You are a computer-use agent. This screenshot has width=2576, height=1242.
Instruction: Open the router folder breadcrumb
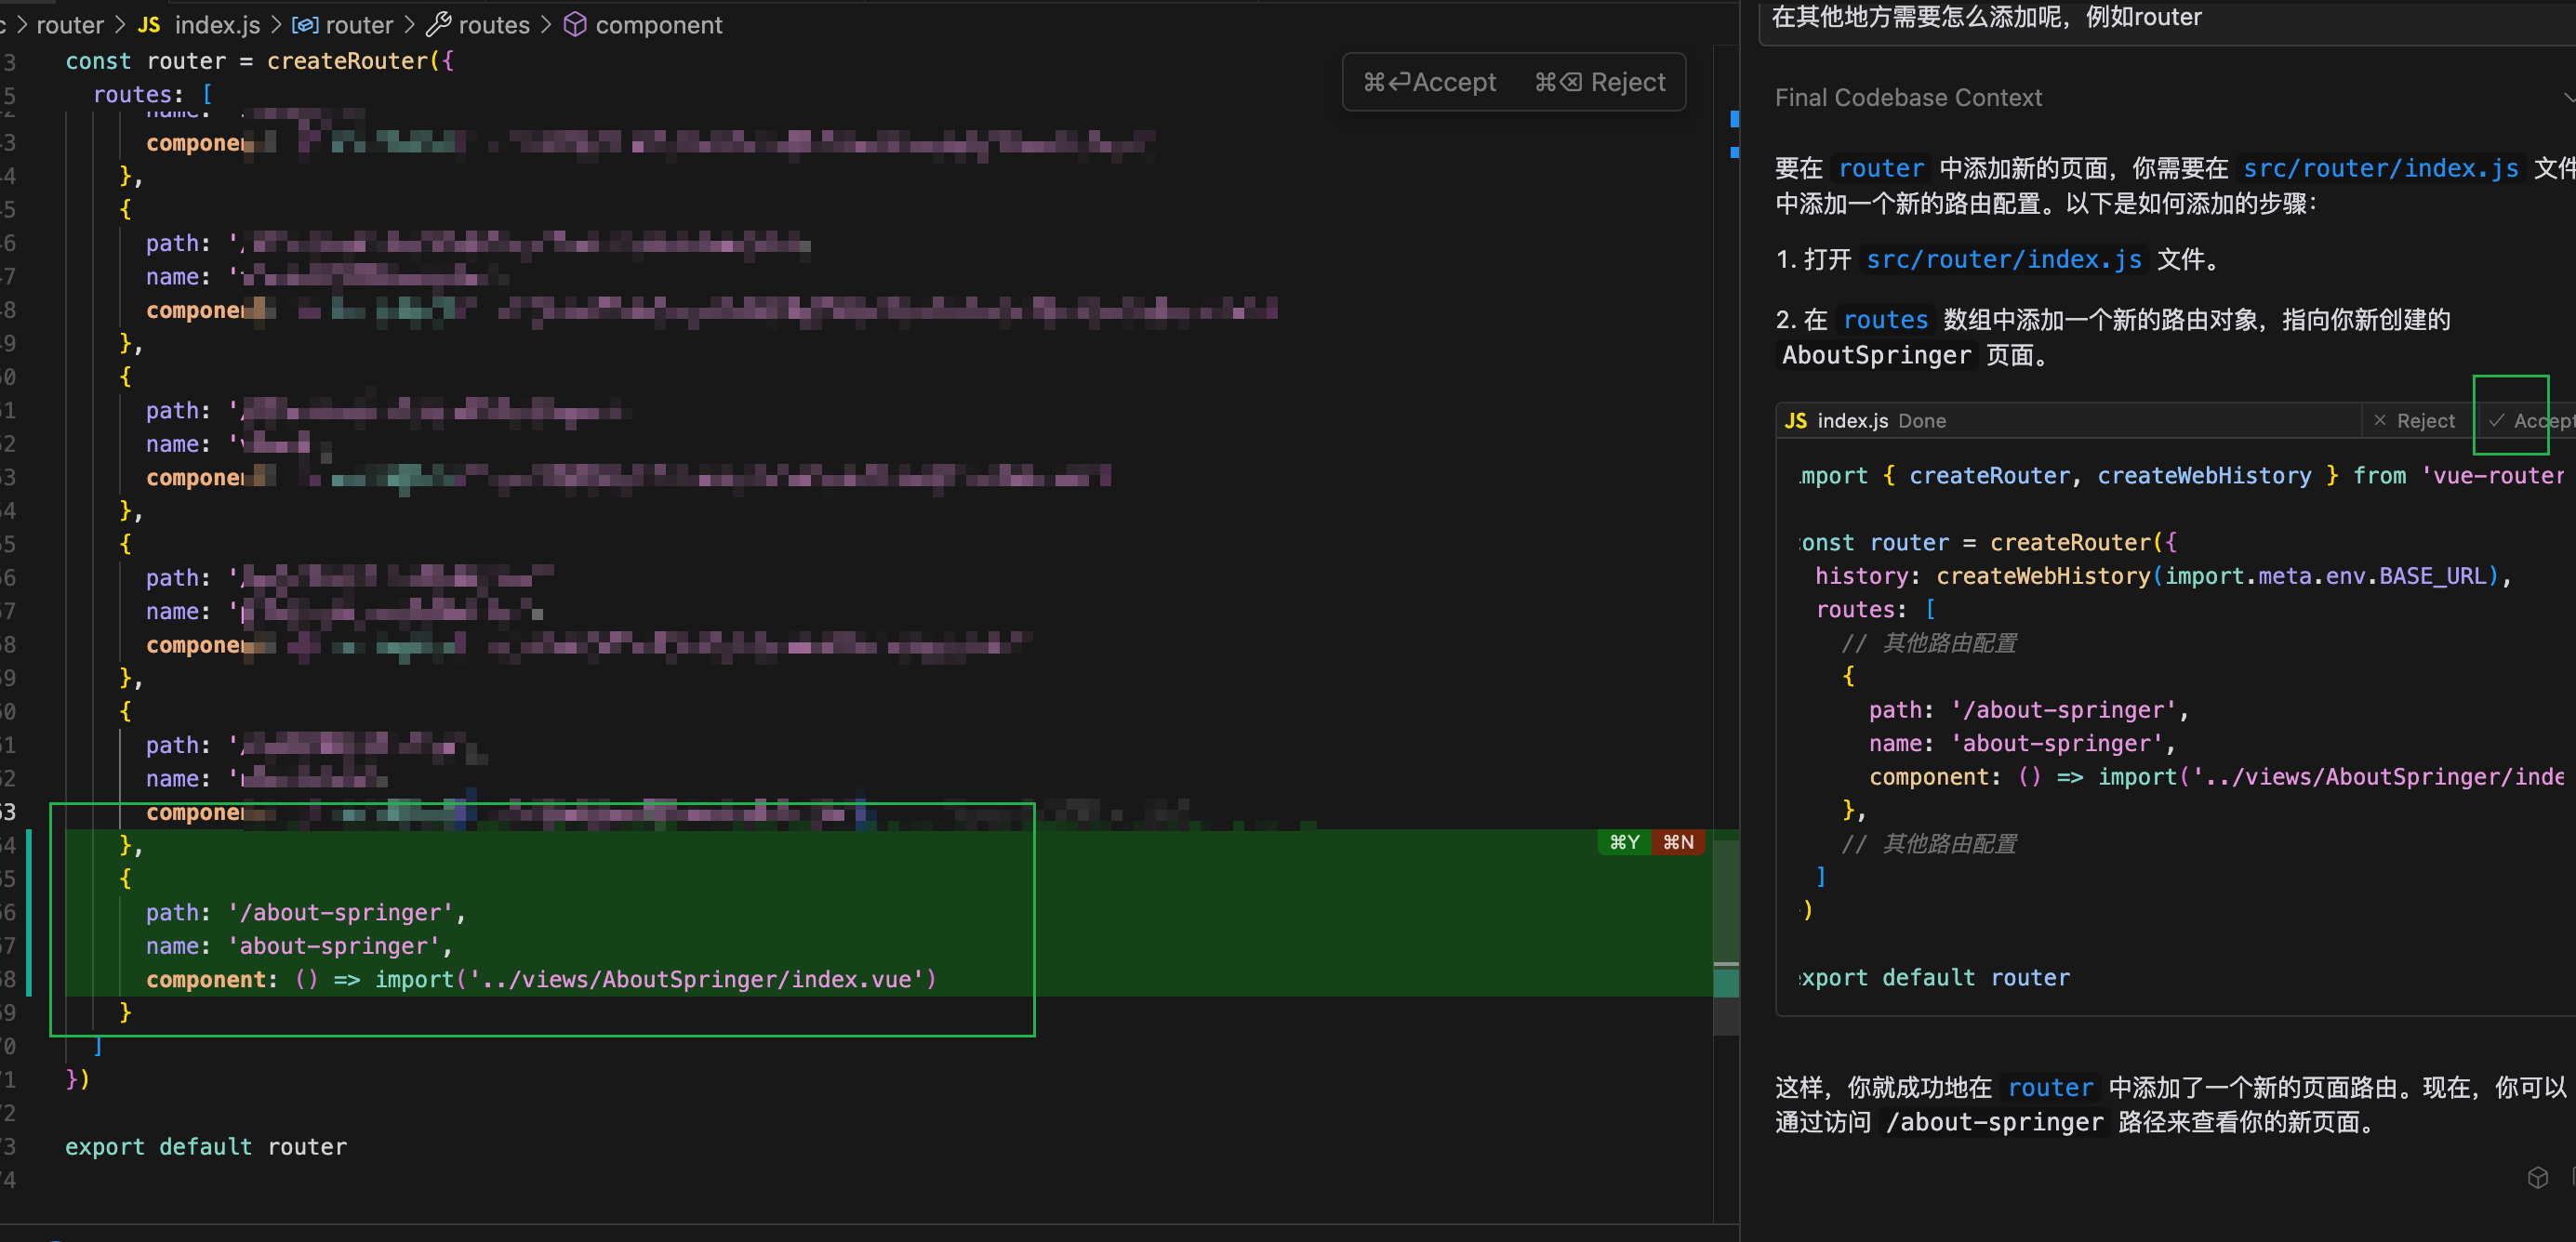[70, 25]
